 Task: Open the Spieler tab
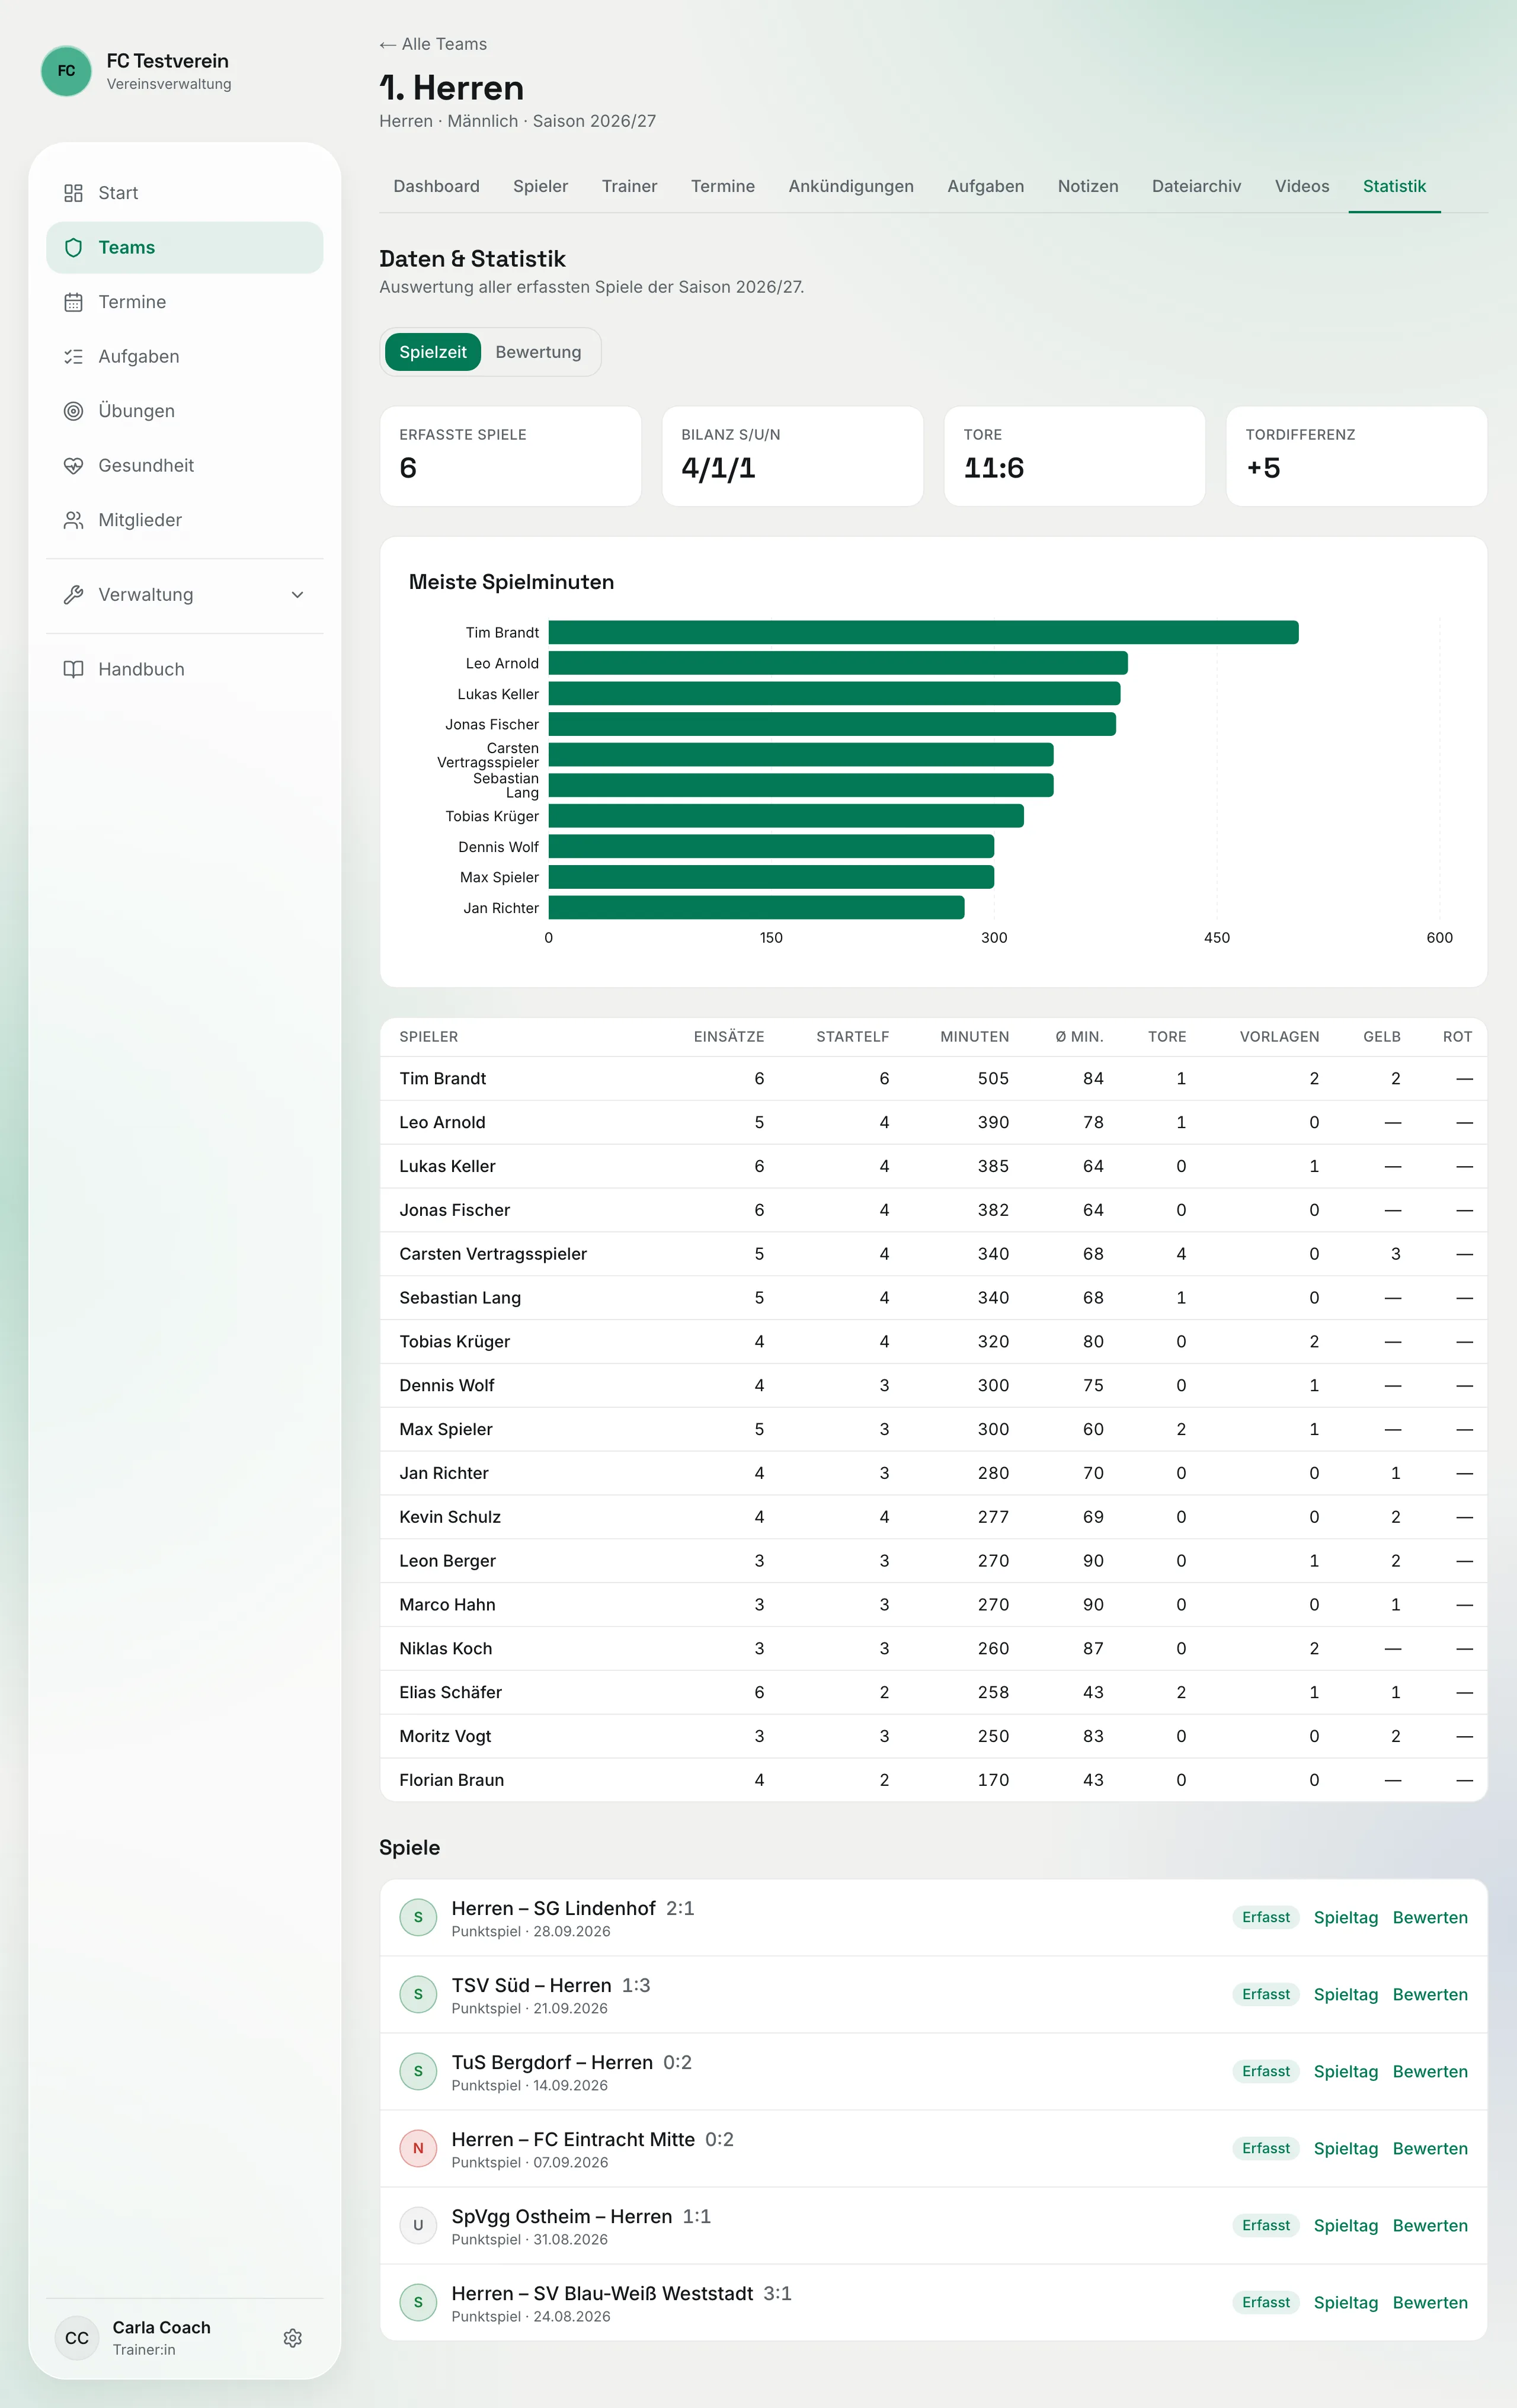point(540,186)
